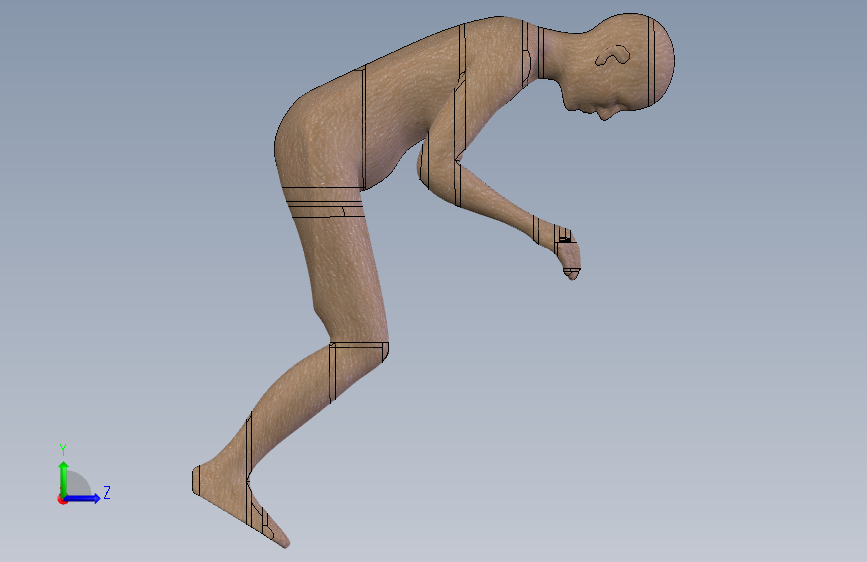The width and height of the screenshot is (867, 562).
Task: Select the mannequin's clenched hand
Action: tap(568, 256)
